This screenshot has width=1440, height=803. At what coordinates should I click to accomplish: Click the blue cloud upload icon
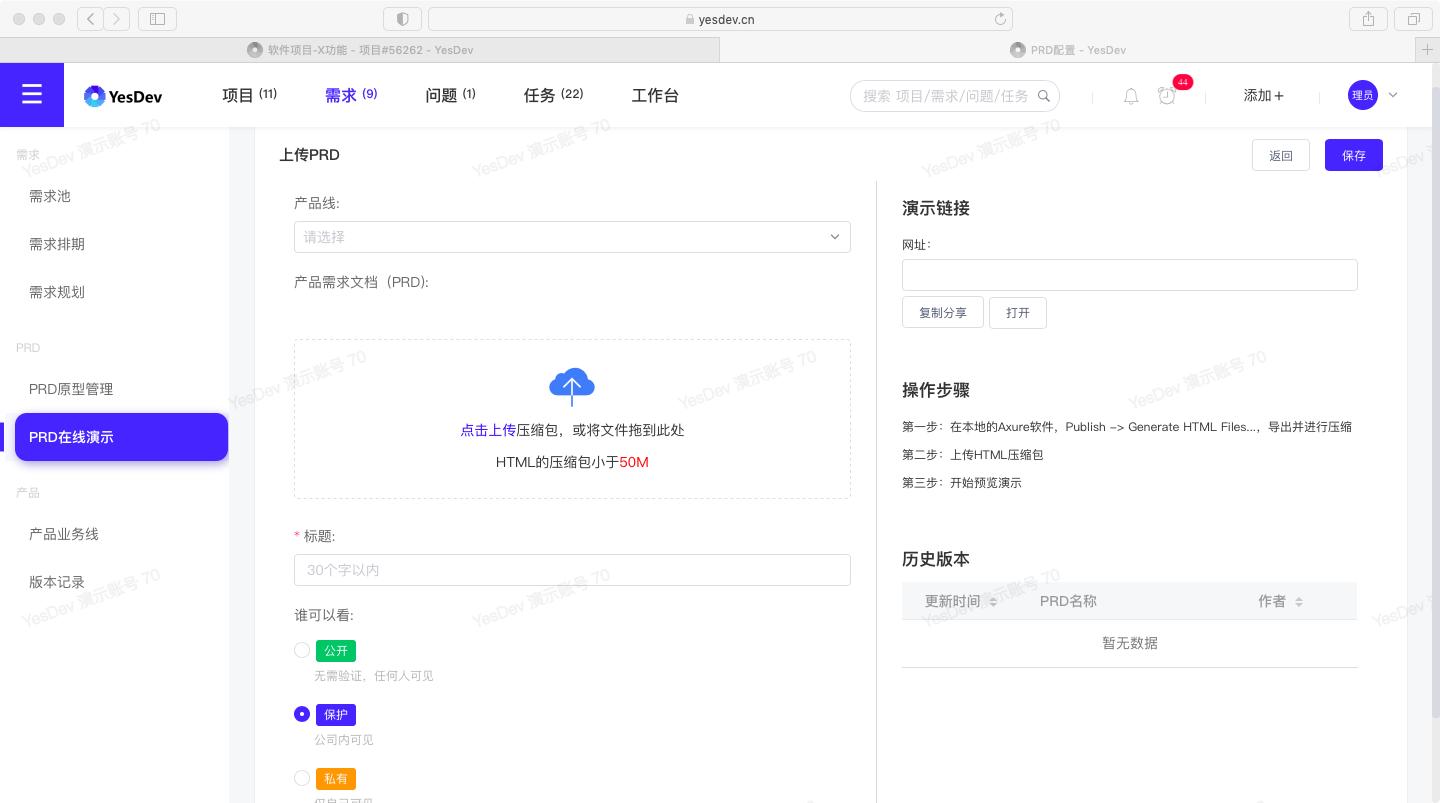(572, 387)
